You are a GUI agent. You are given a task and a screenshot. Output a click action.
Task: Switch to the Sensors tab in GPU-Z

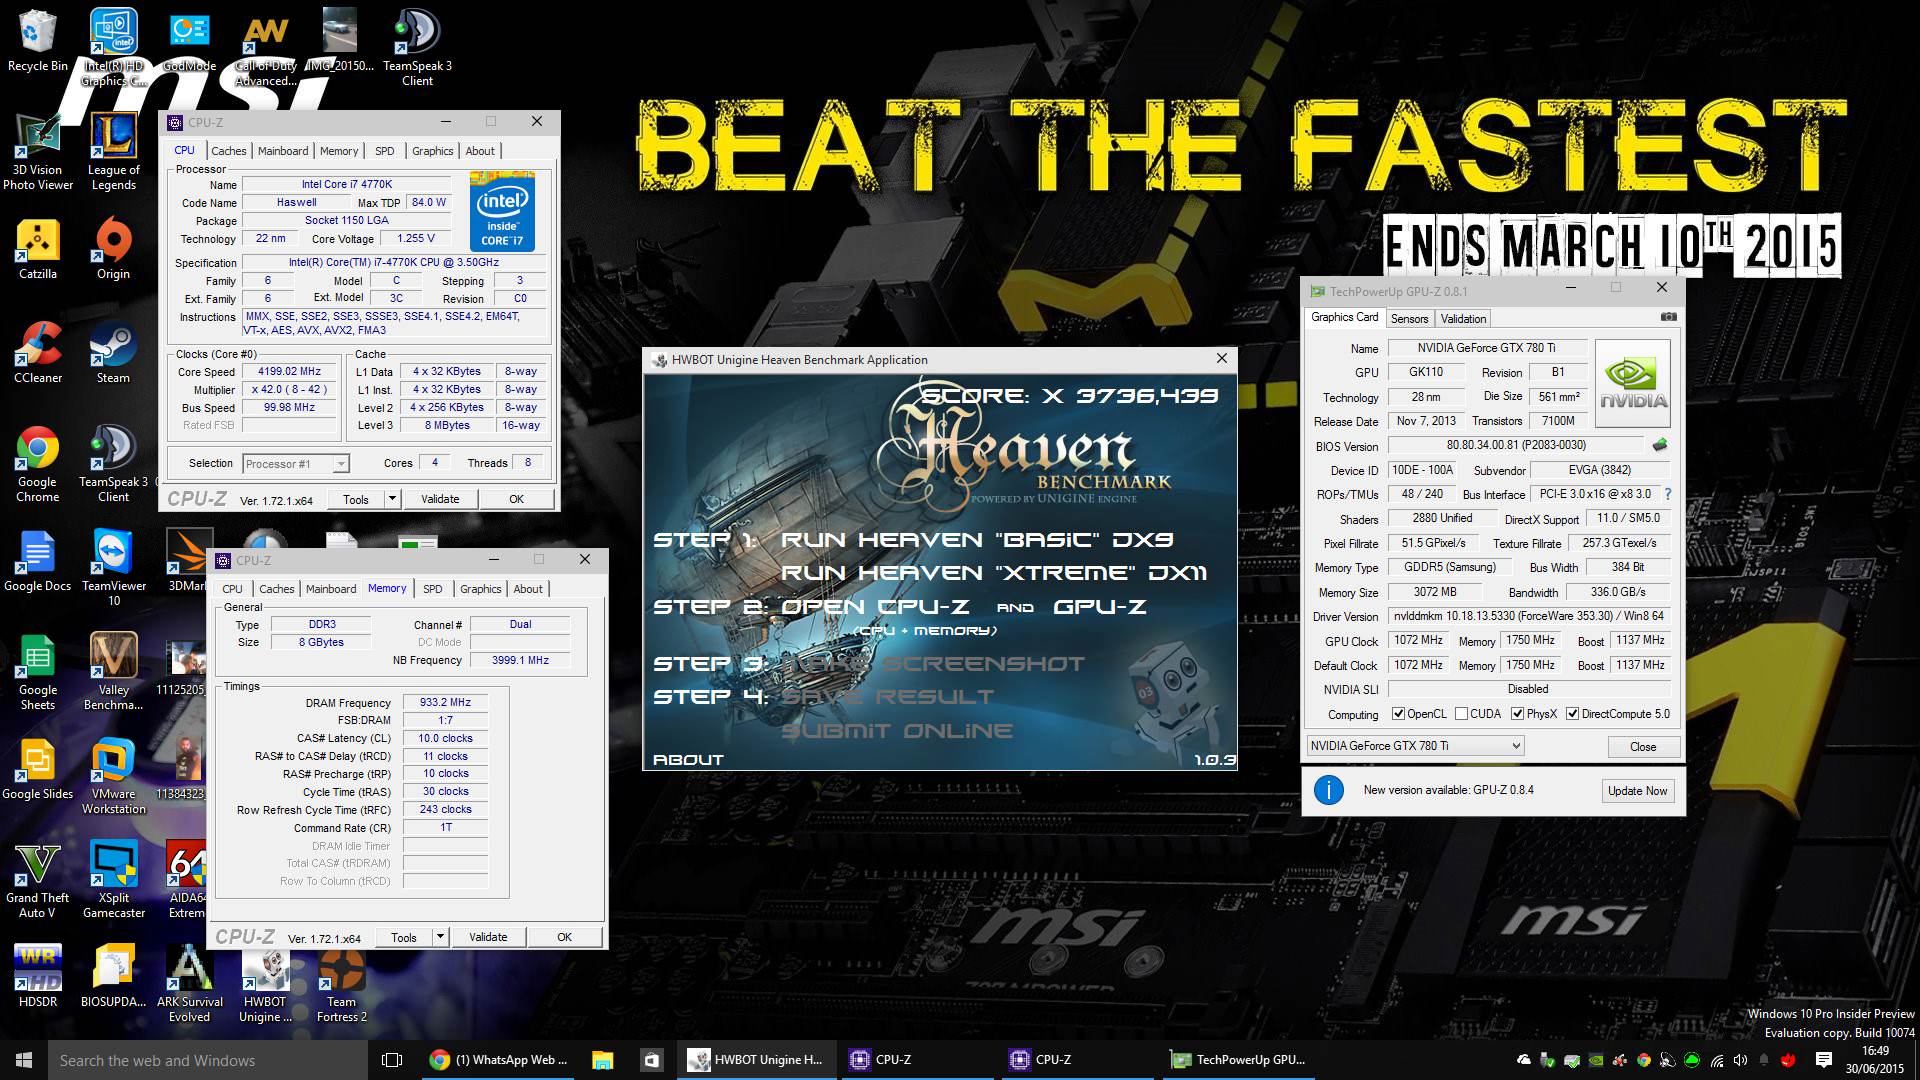click(x=1409, y=319)
